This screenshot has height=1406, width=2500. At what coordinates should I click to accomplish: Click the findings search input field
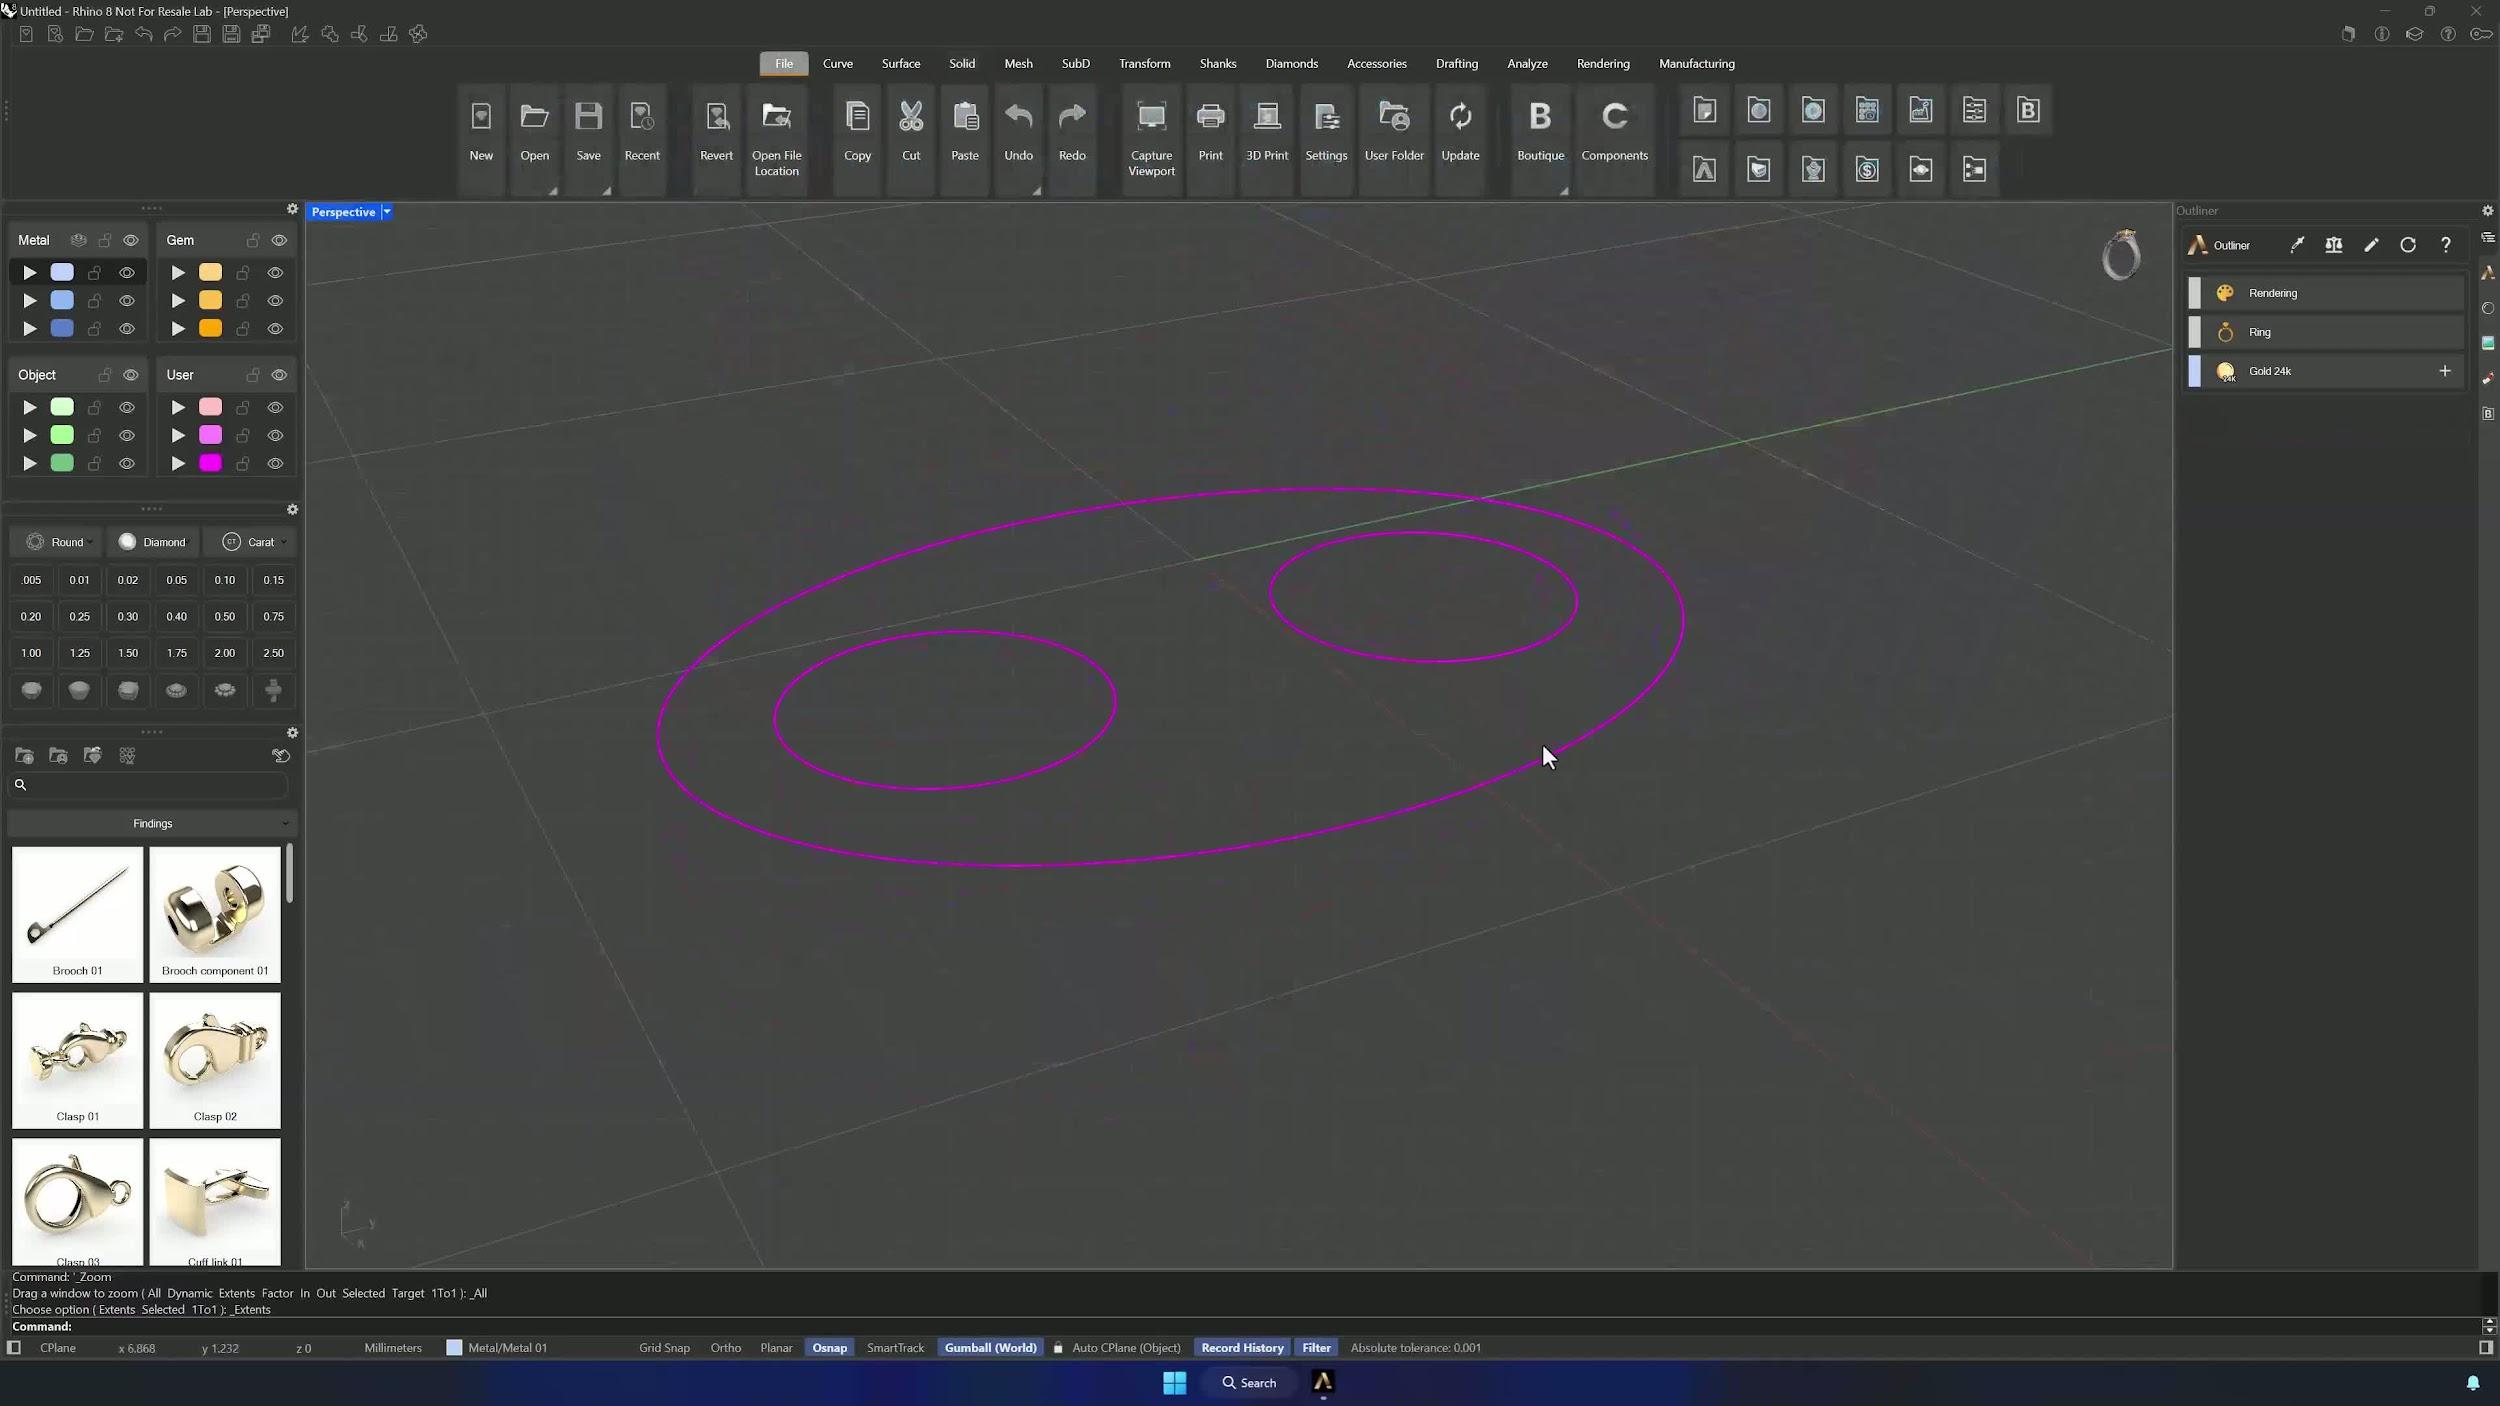click(150, 785)
